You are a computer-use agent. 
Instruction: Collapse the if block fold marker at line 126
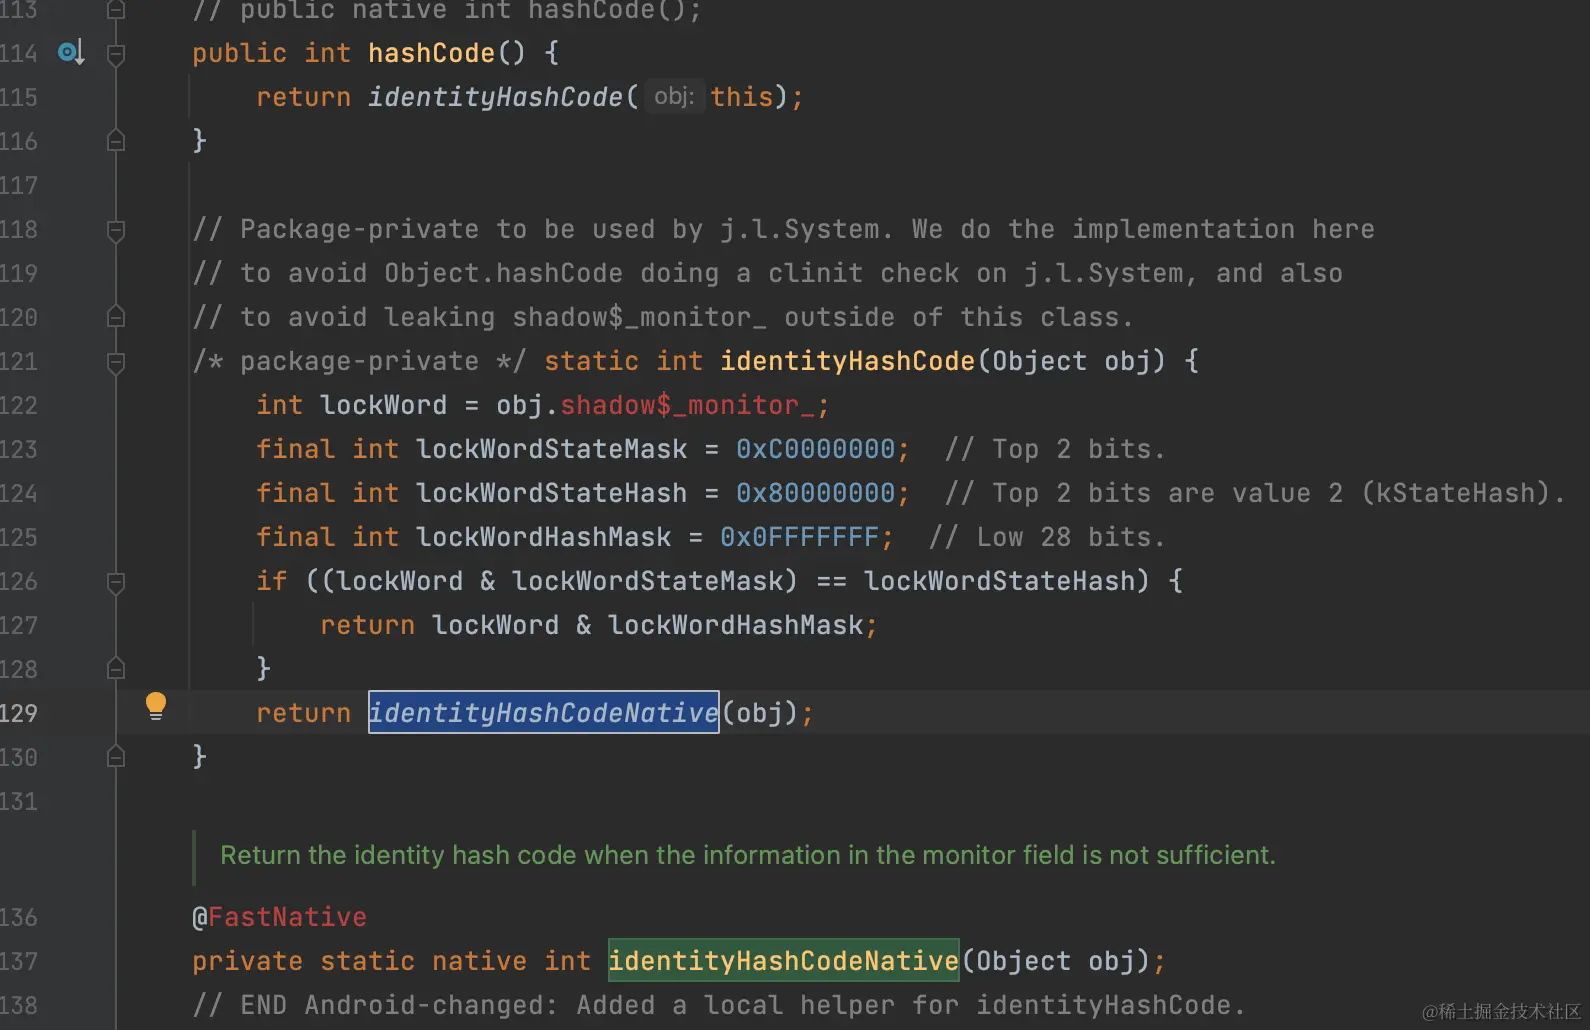coord(116,582)
